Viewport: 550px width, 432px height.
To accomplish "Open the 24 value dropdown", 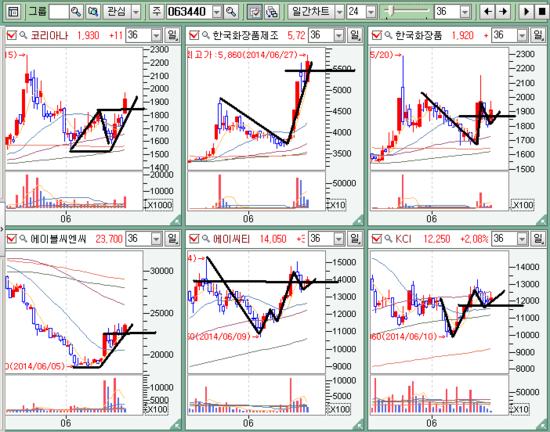I will [x=371, y=12].
